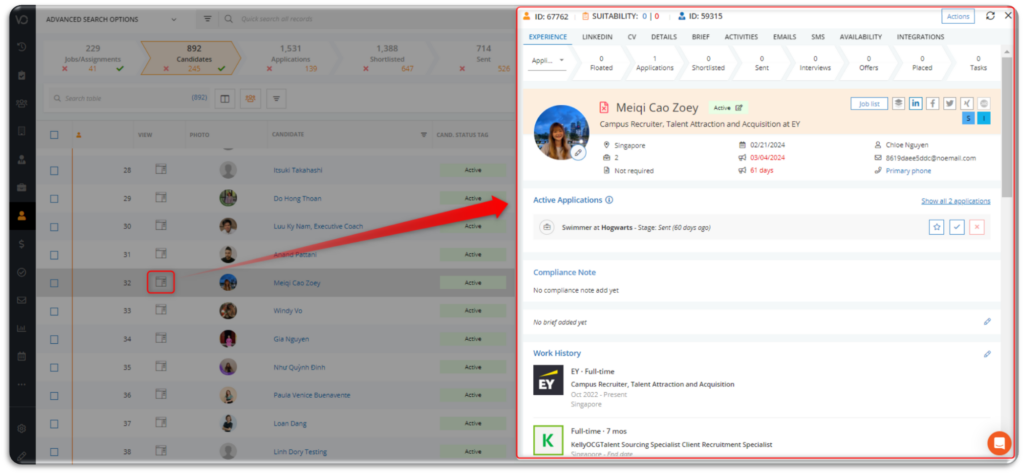Open the orange chat bubble widget
This screenshot has width=1024, height=474.
pos(998,442)
